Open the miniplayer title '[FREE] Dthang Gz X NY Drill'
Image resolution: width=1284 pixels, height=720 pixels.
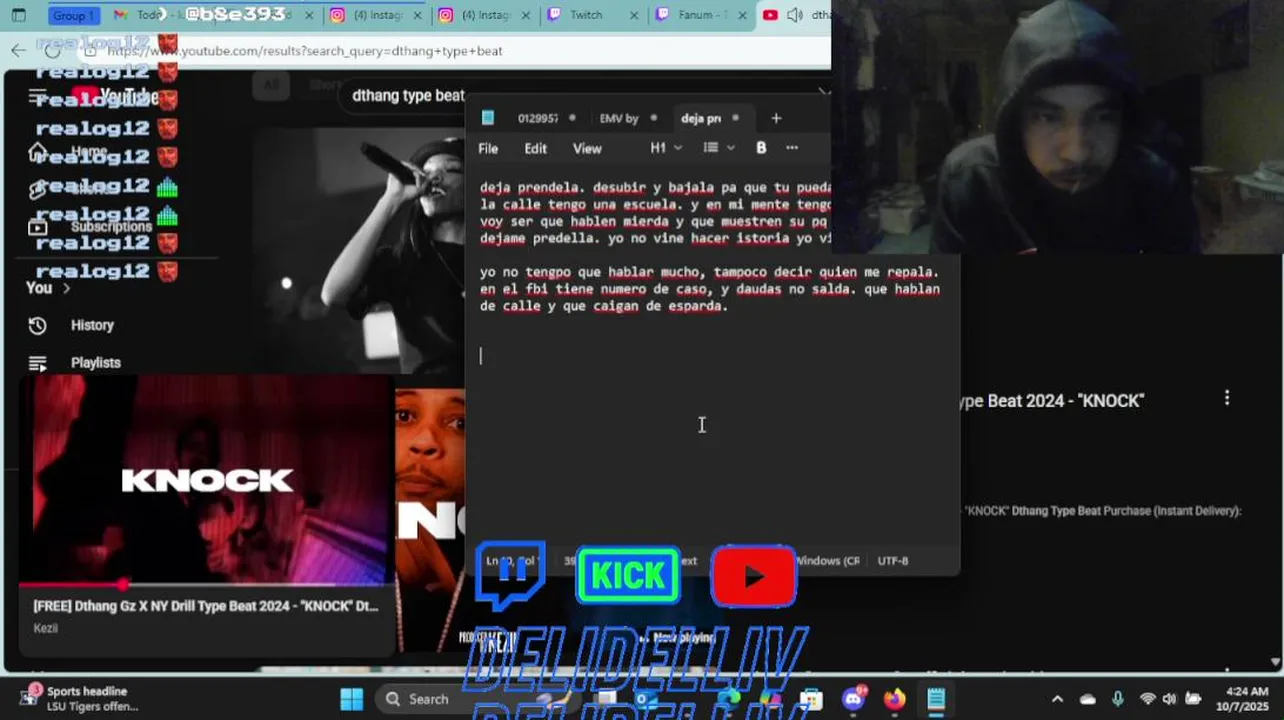click(206, 606)
